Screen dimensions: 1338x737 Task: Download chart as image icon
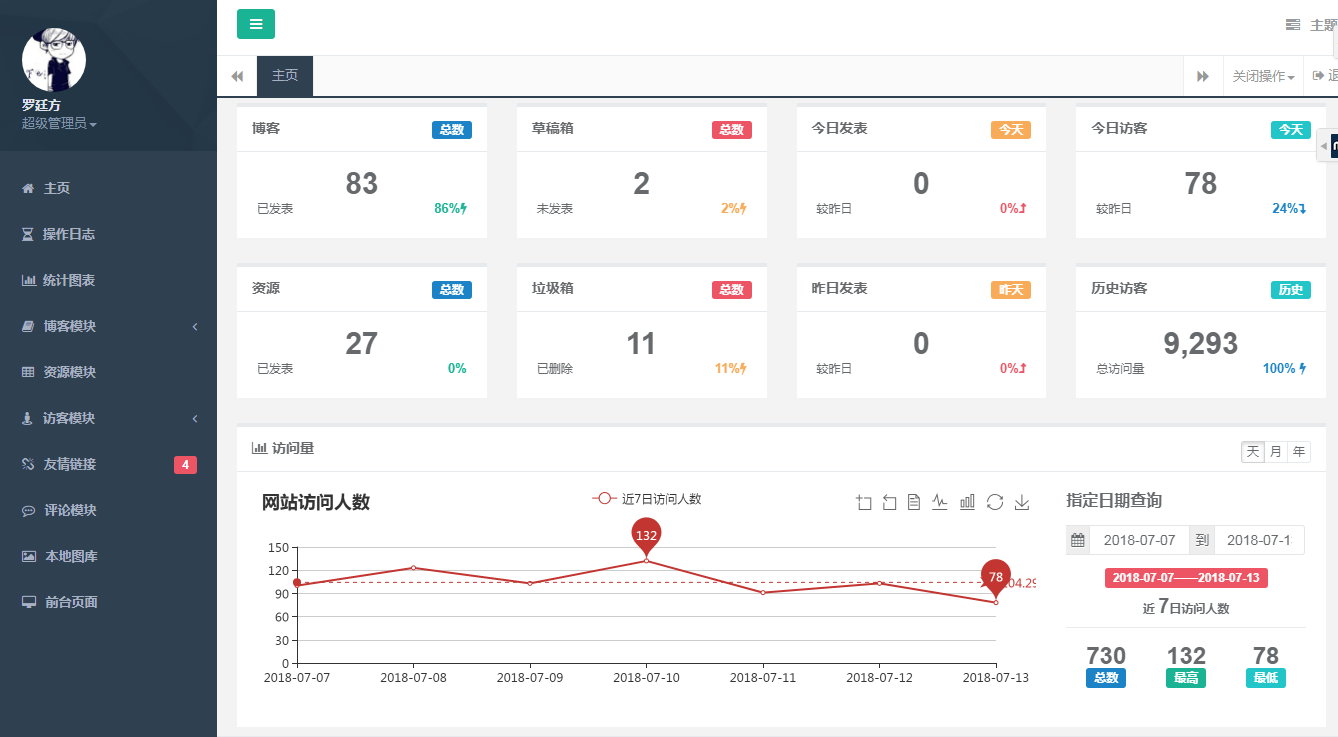1022,502
